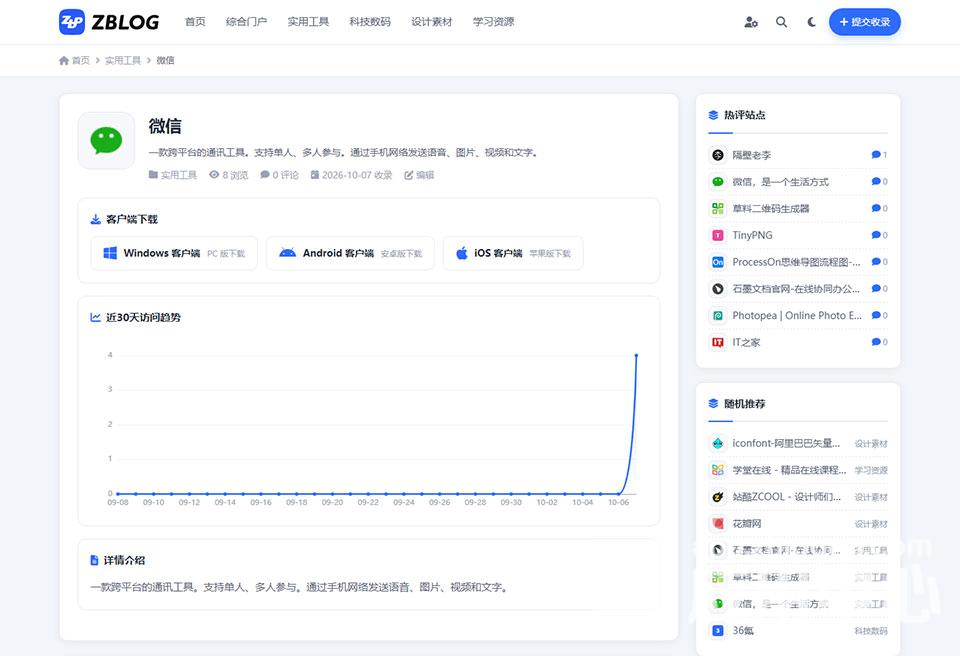The height and width of the screenshot is (656, 960).
Task: Download the iOS 客户端
Action: [513, 253]
